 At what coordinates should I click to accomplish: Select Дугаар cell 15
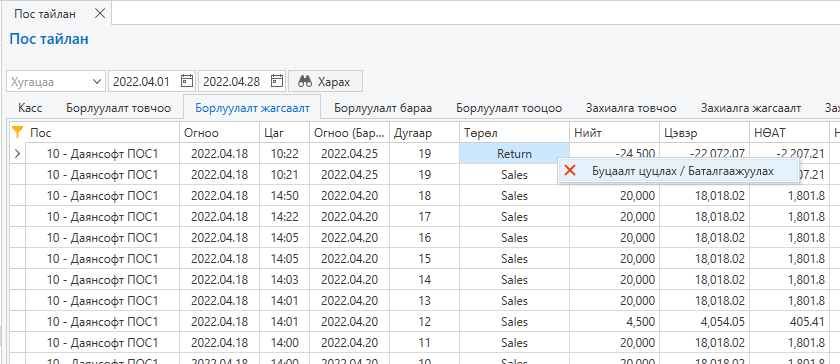[x=424, y=258]
